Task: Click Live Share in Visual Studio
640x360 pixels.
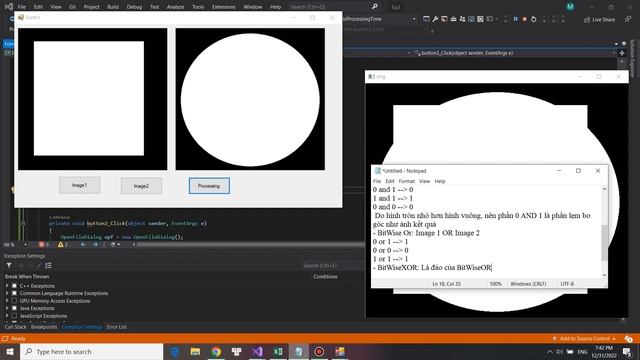Action: 599,20
